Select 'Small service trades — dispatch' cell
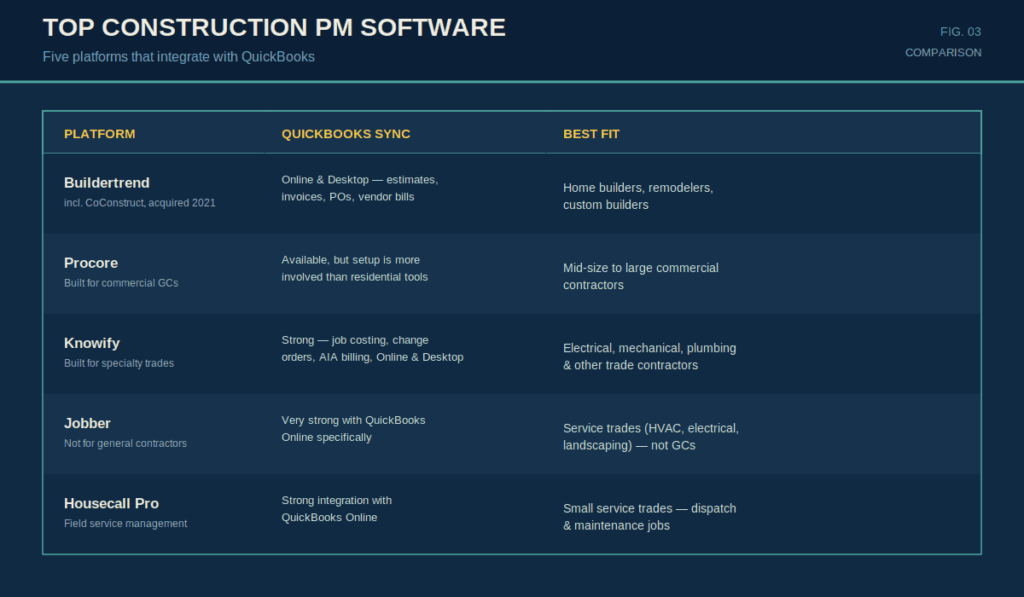This screenshot has height=597, width=1024. coord(650,517)
